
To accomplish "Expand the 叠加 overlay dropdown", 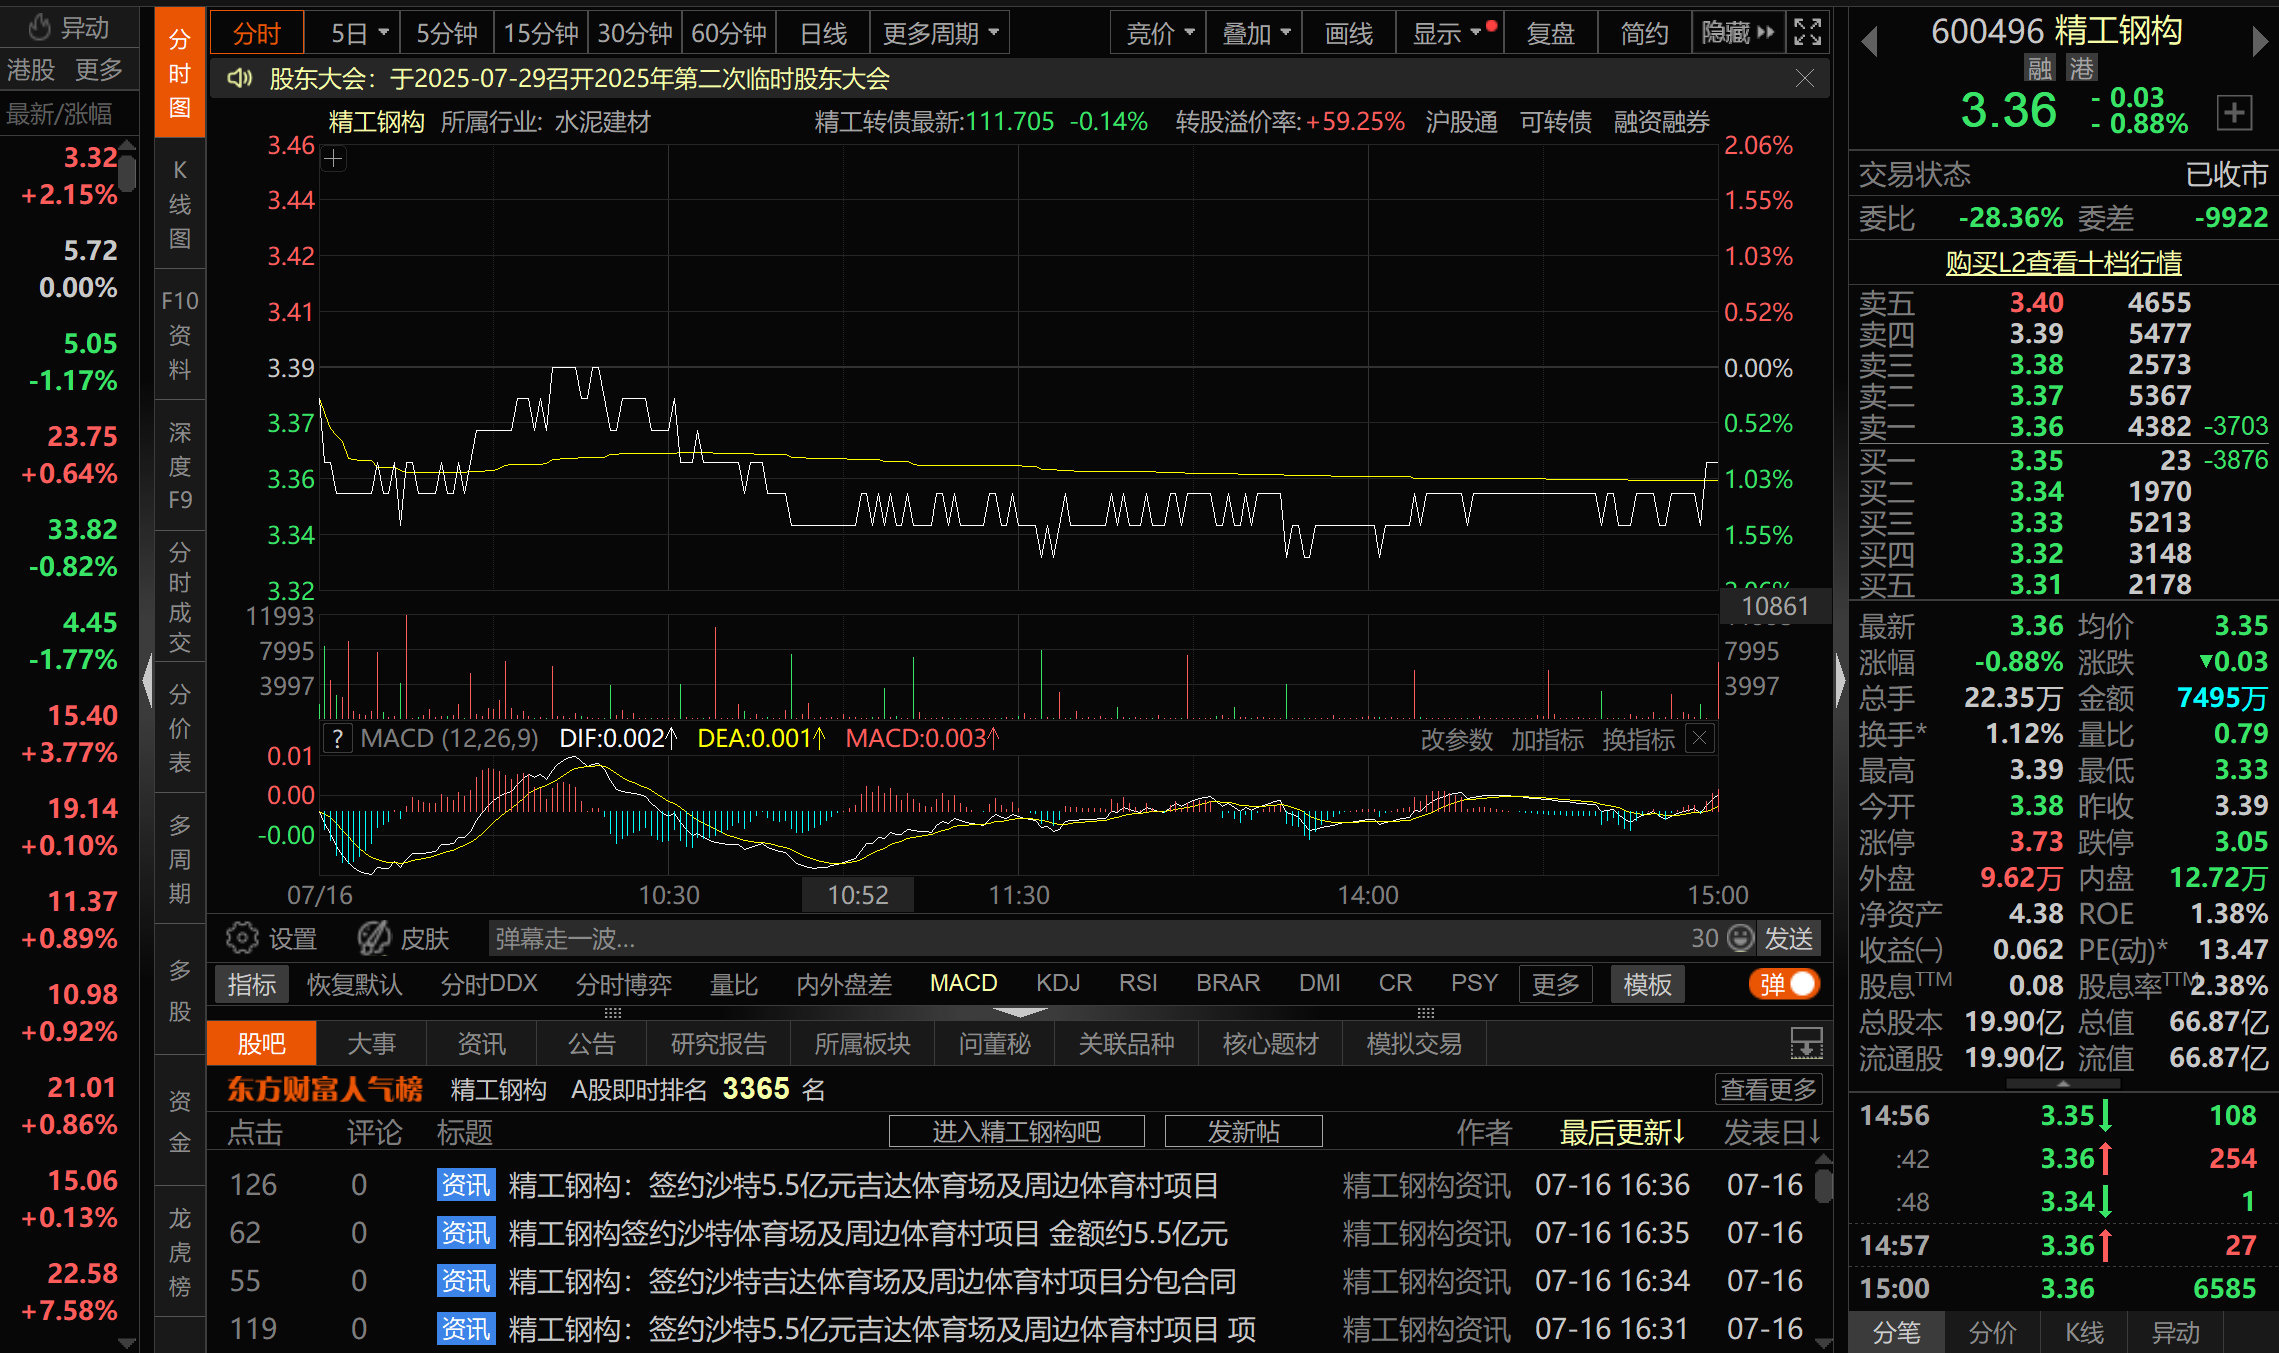I will click(x=1255, y=33).
